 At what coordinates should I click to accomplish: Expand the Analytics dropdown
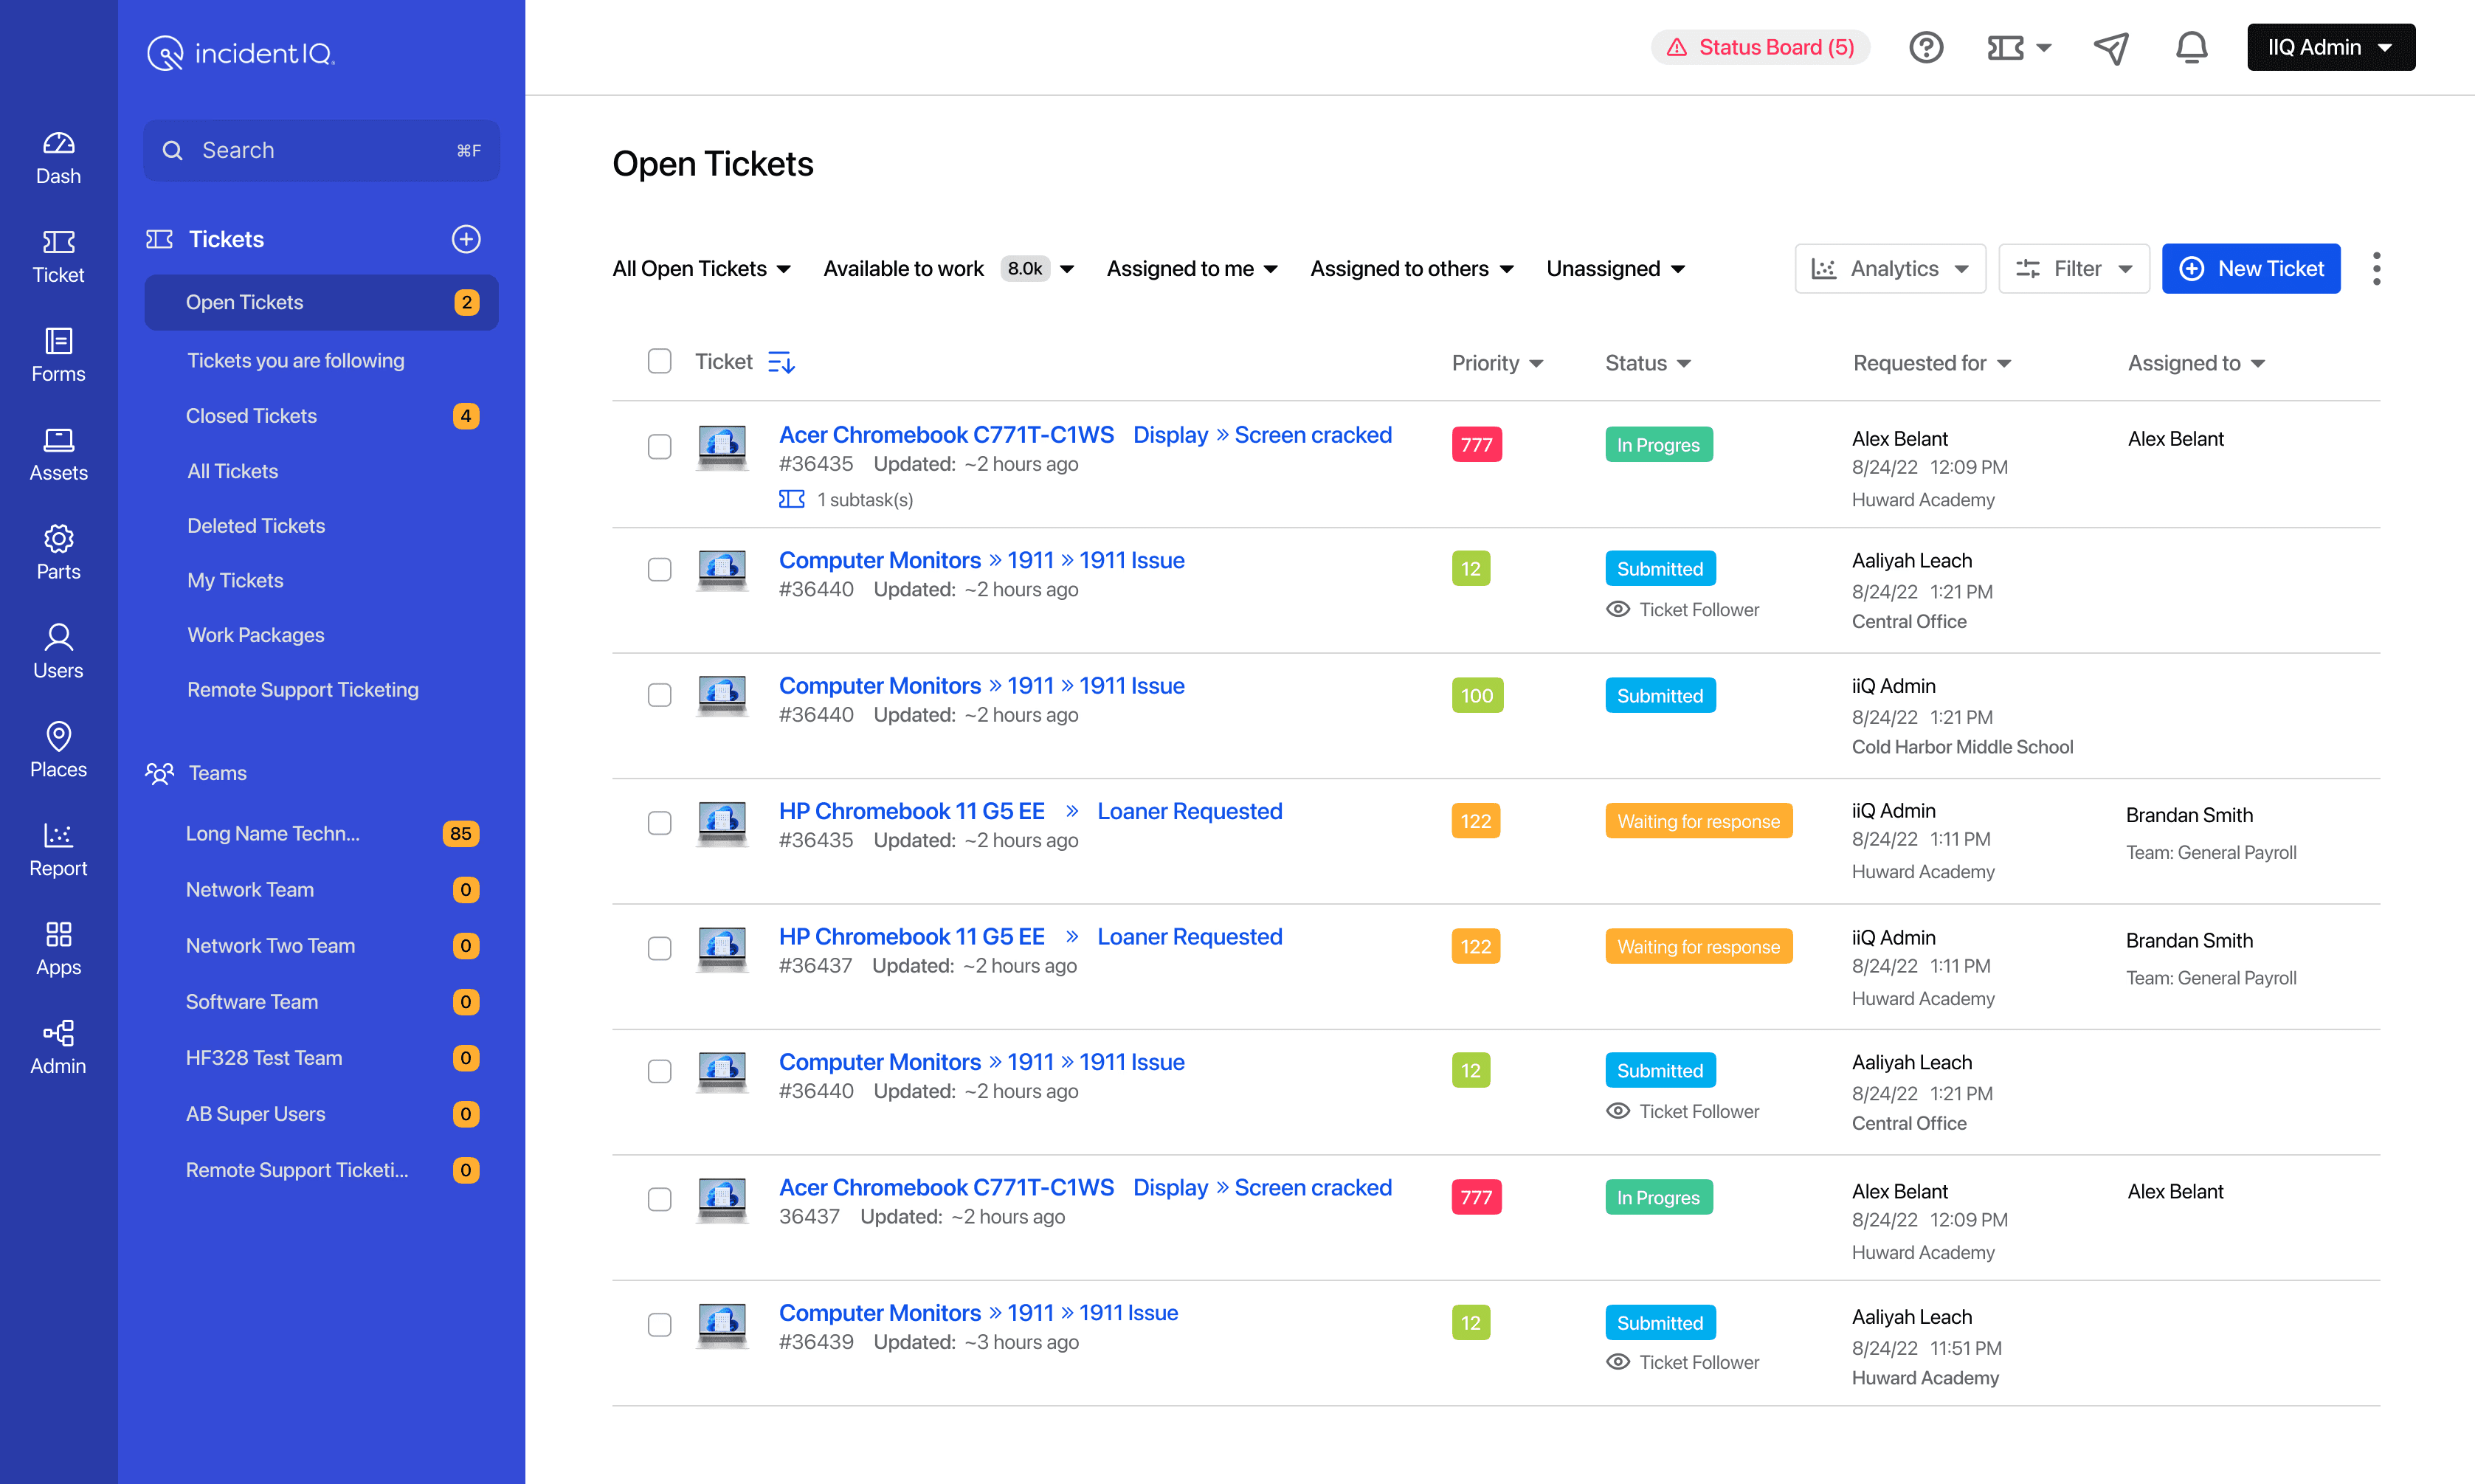tap(1889, 268)
